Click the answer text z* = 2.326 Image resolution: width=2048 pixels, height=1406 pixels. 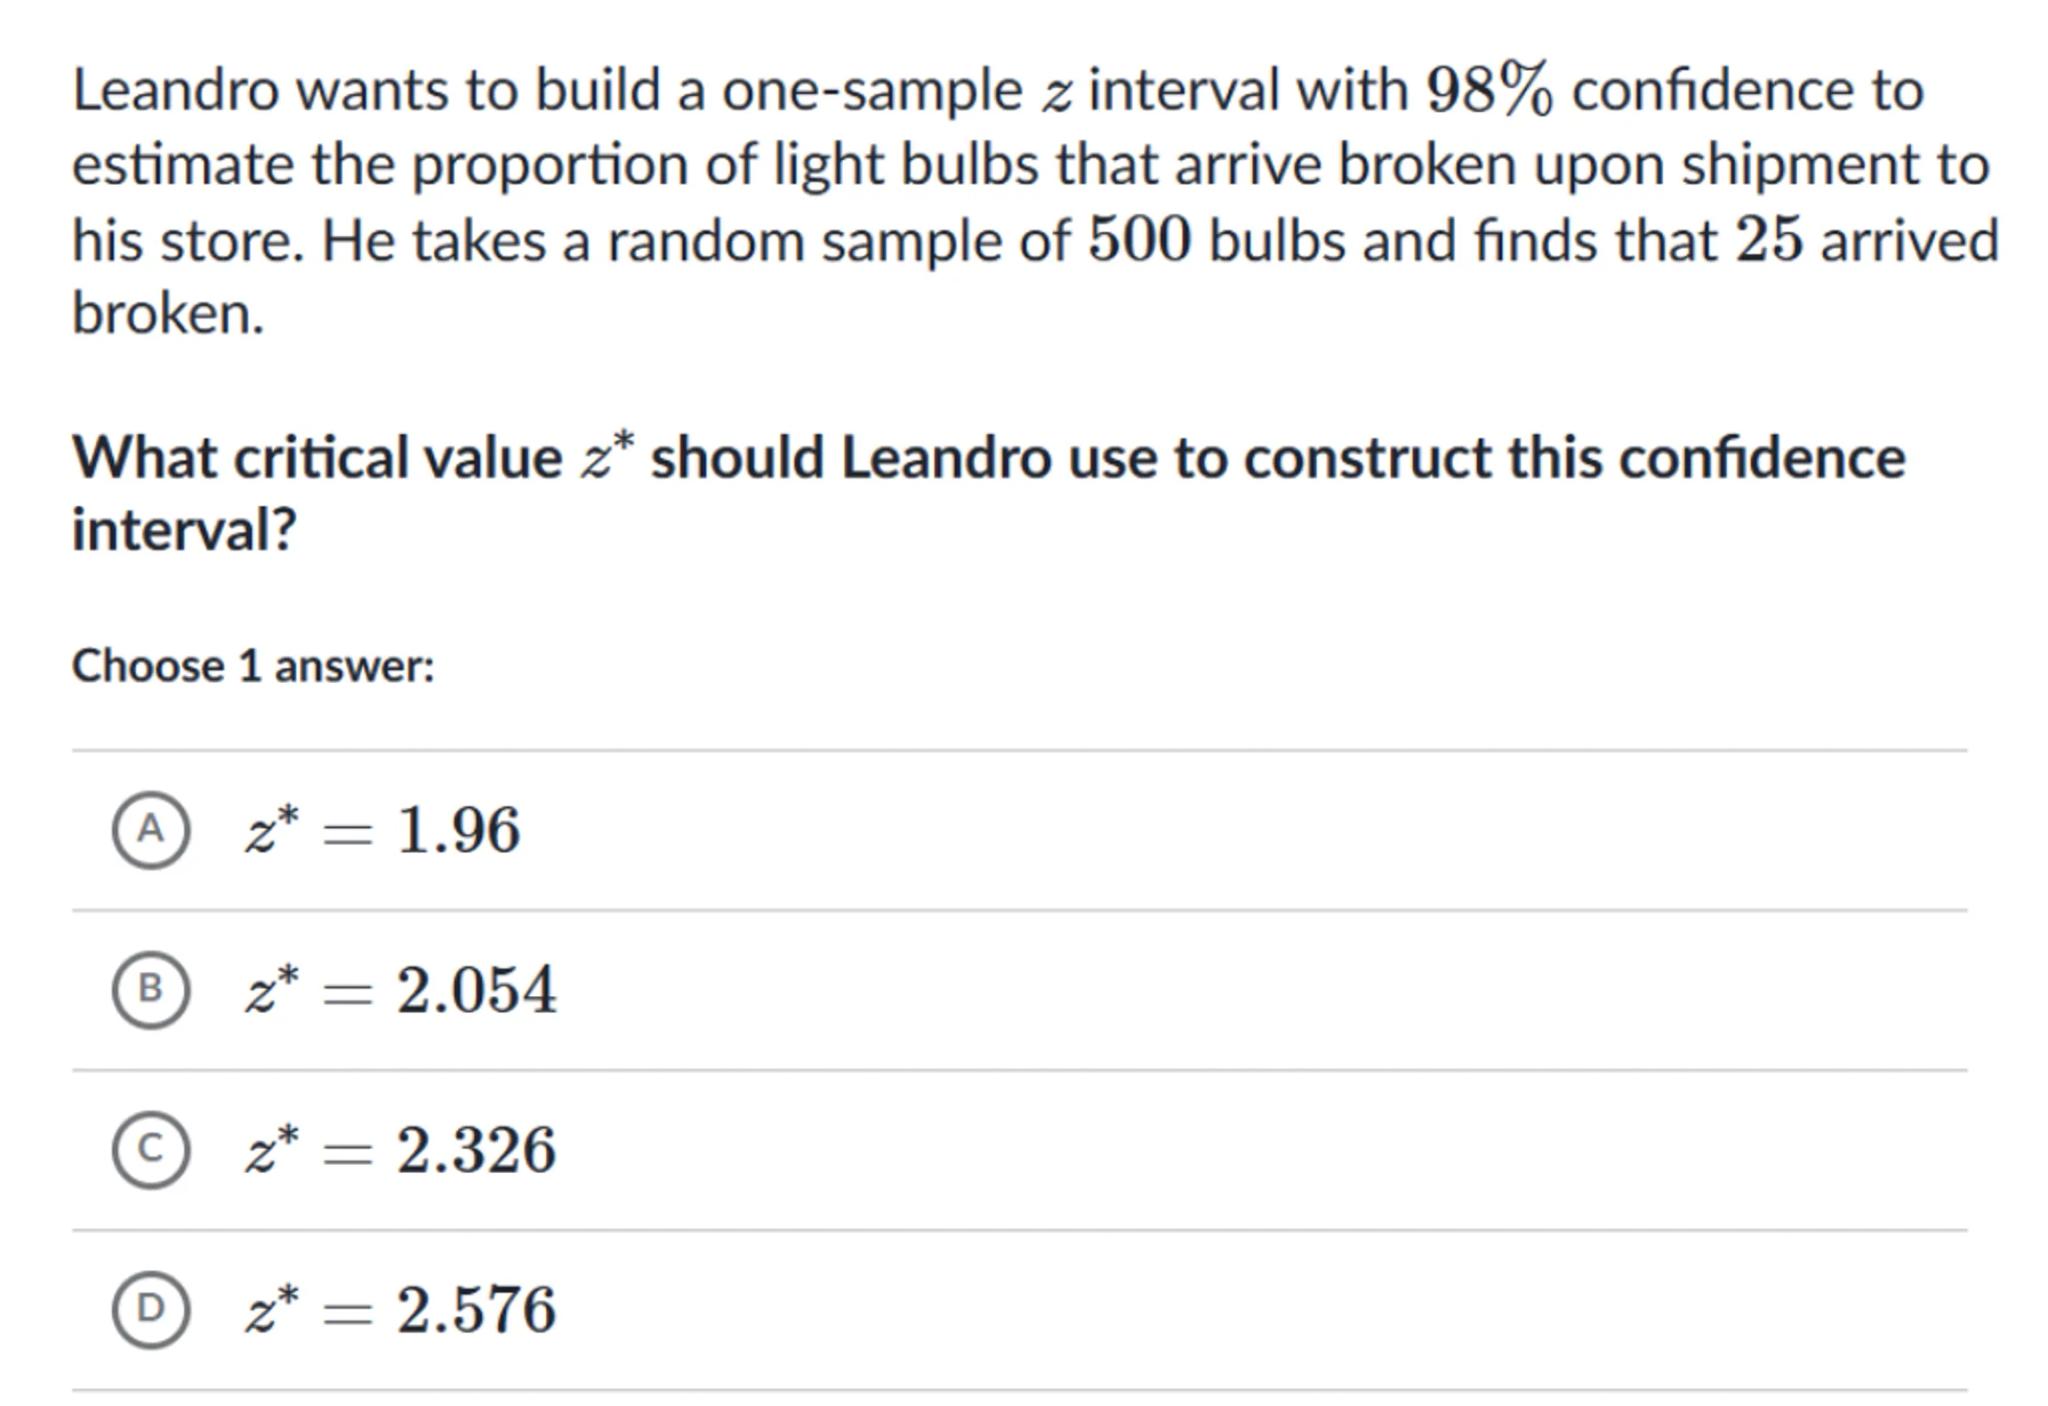(x=401, y=1150)
